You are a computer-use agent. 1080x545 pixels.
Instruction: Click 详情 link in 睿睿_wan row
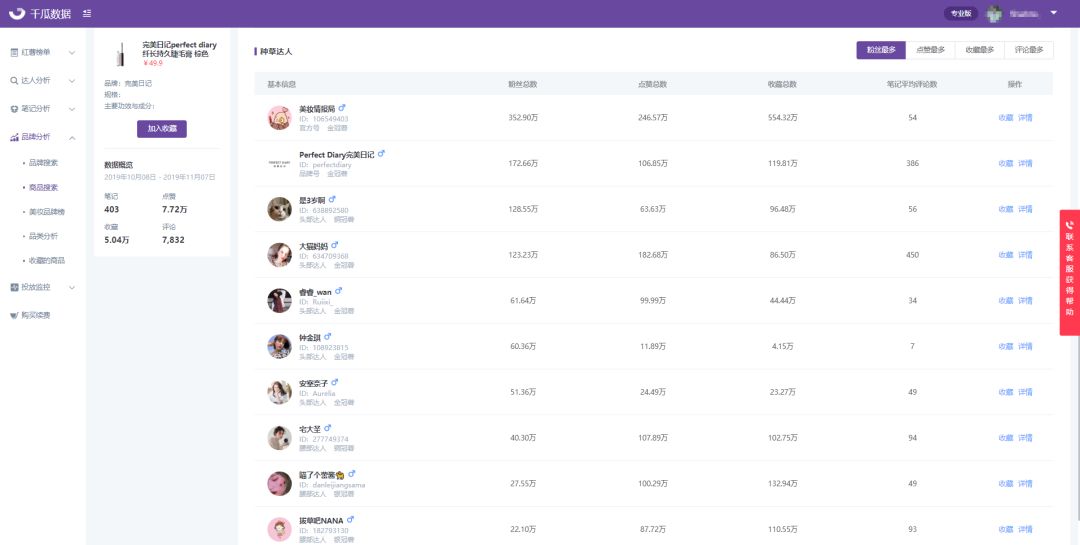tap(1026, 300)
